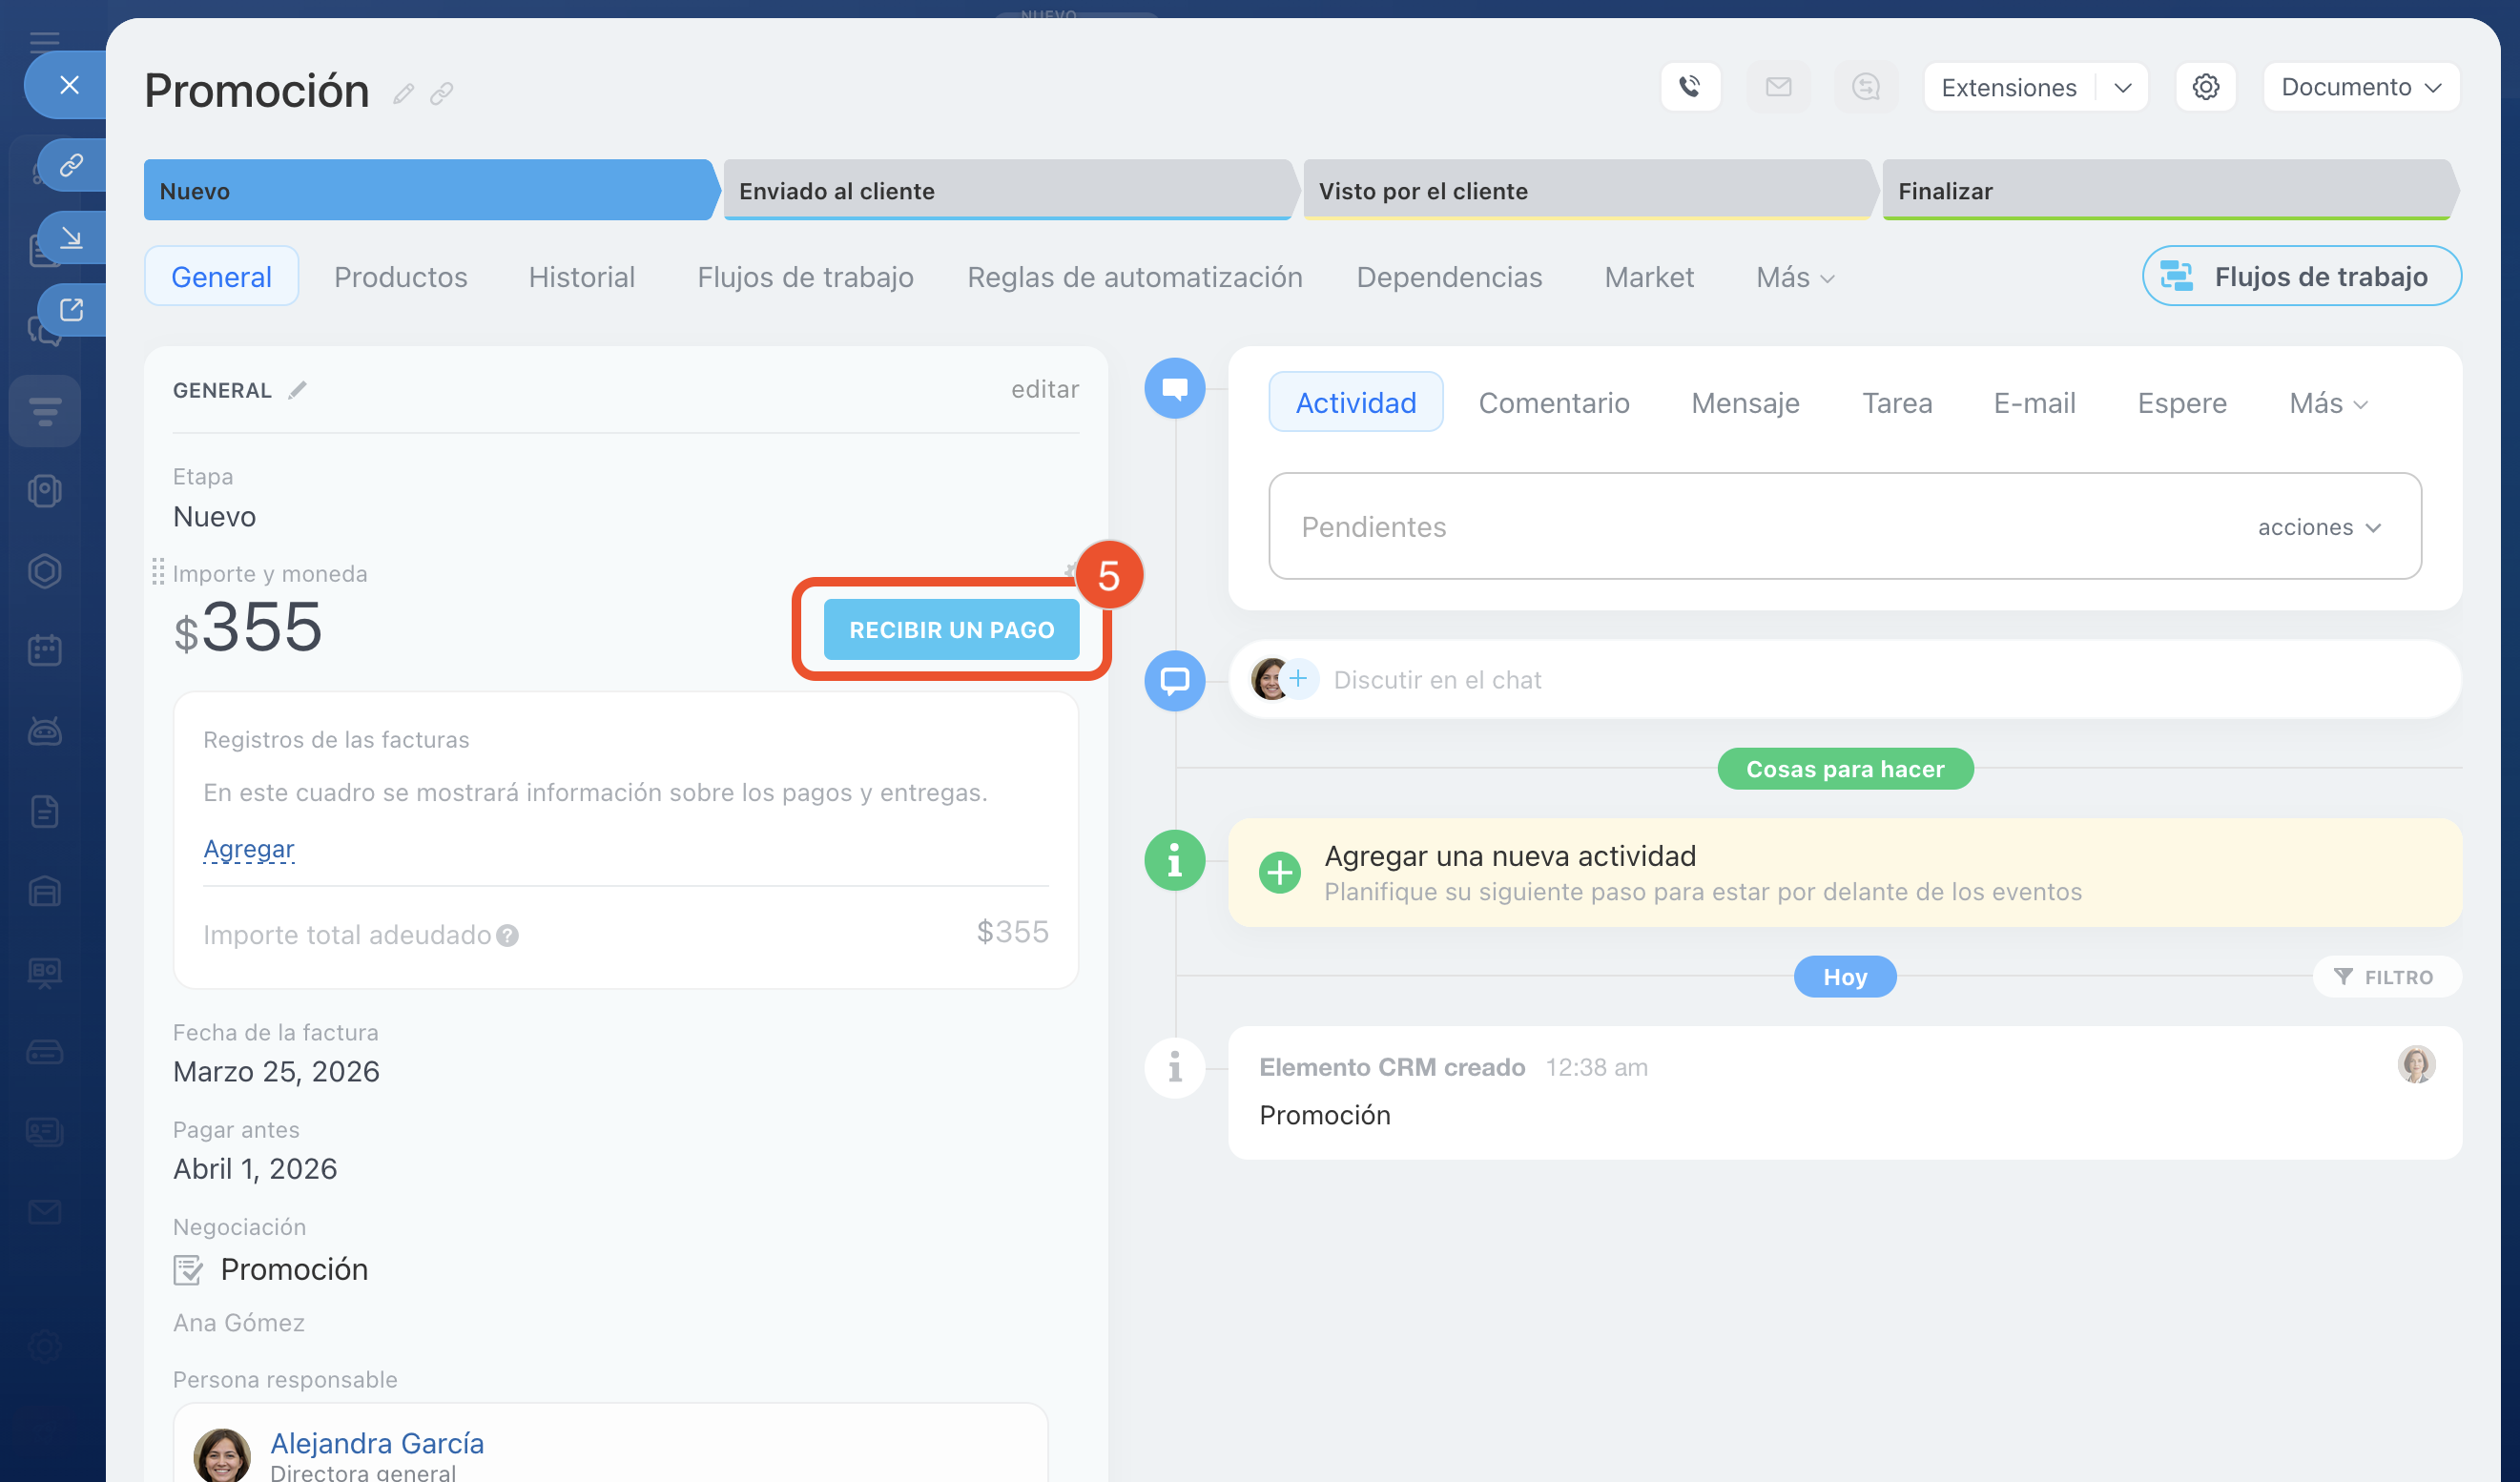Image resolution: width=2520 pixels, height=1482 pixels.
Task: Click the green plus add activity icon
Action: [x=1279, y=872]
